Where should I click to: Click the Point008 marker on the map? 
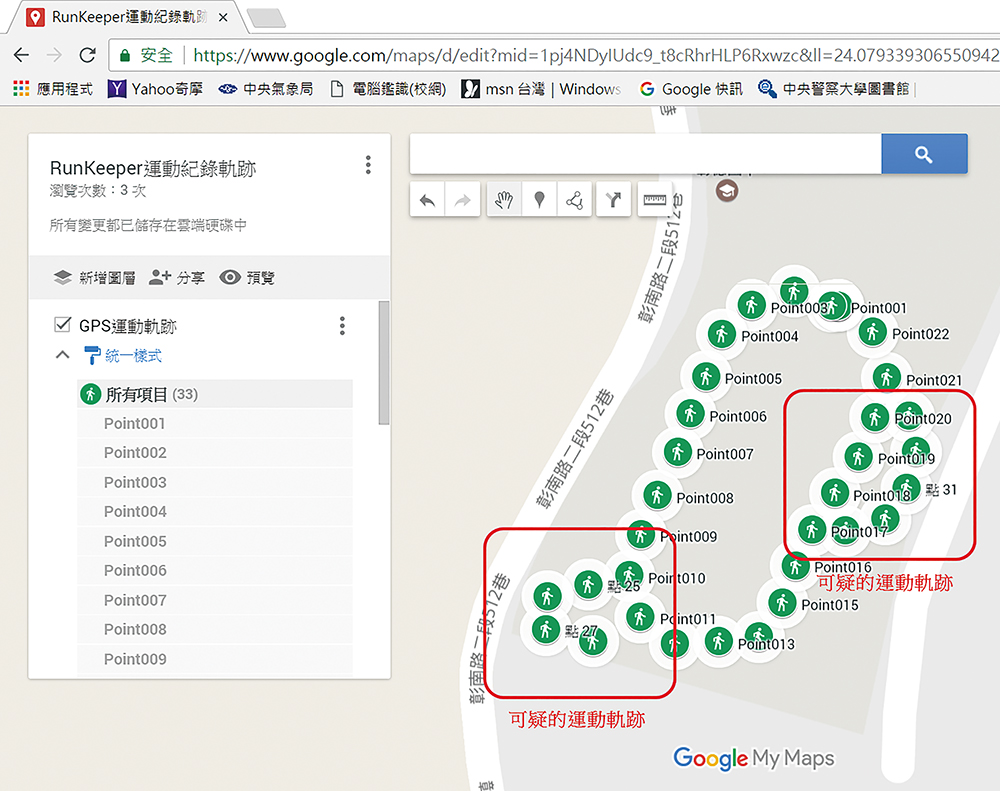point(657,495)
